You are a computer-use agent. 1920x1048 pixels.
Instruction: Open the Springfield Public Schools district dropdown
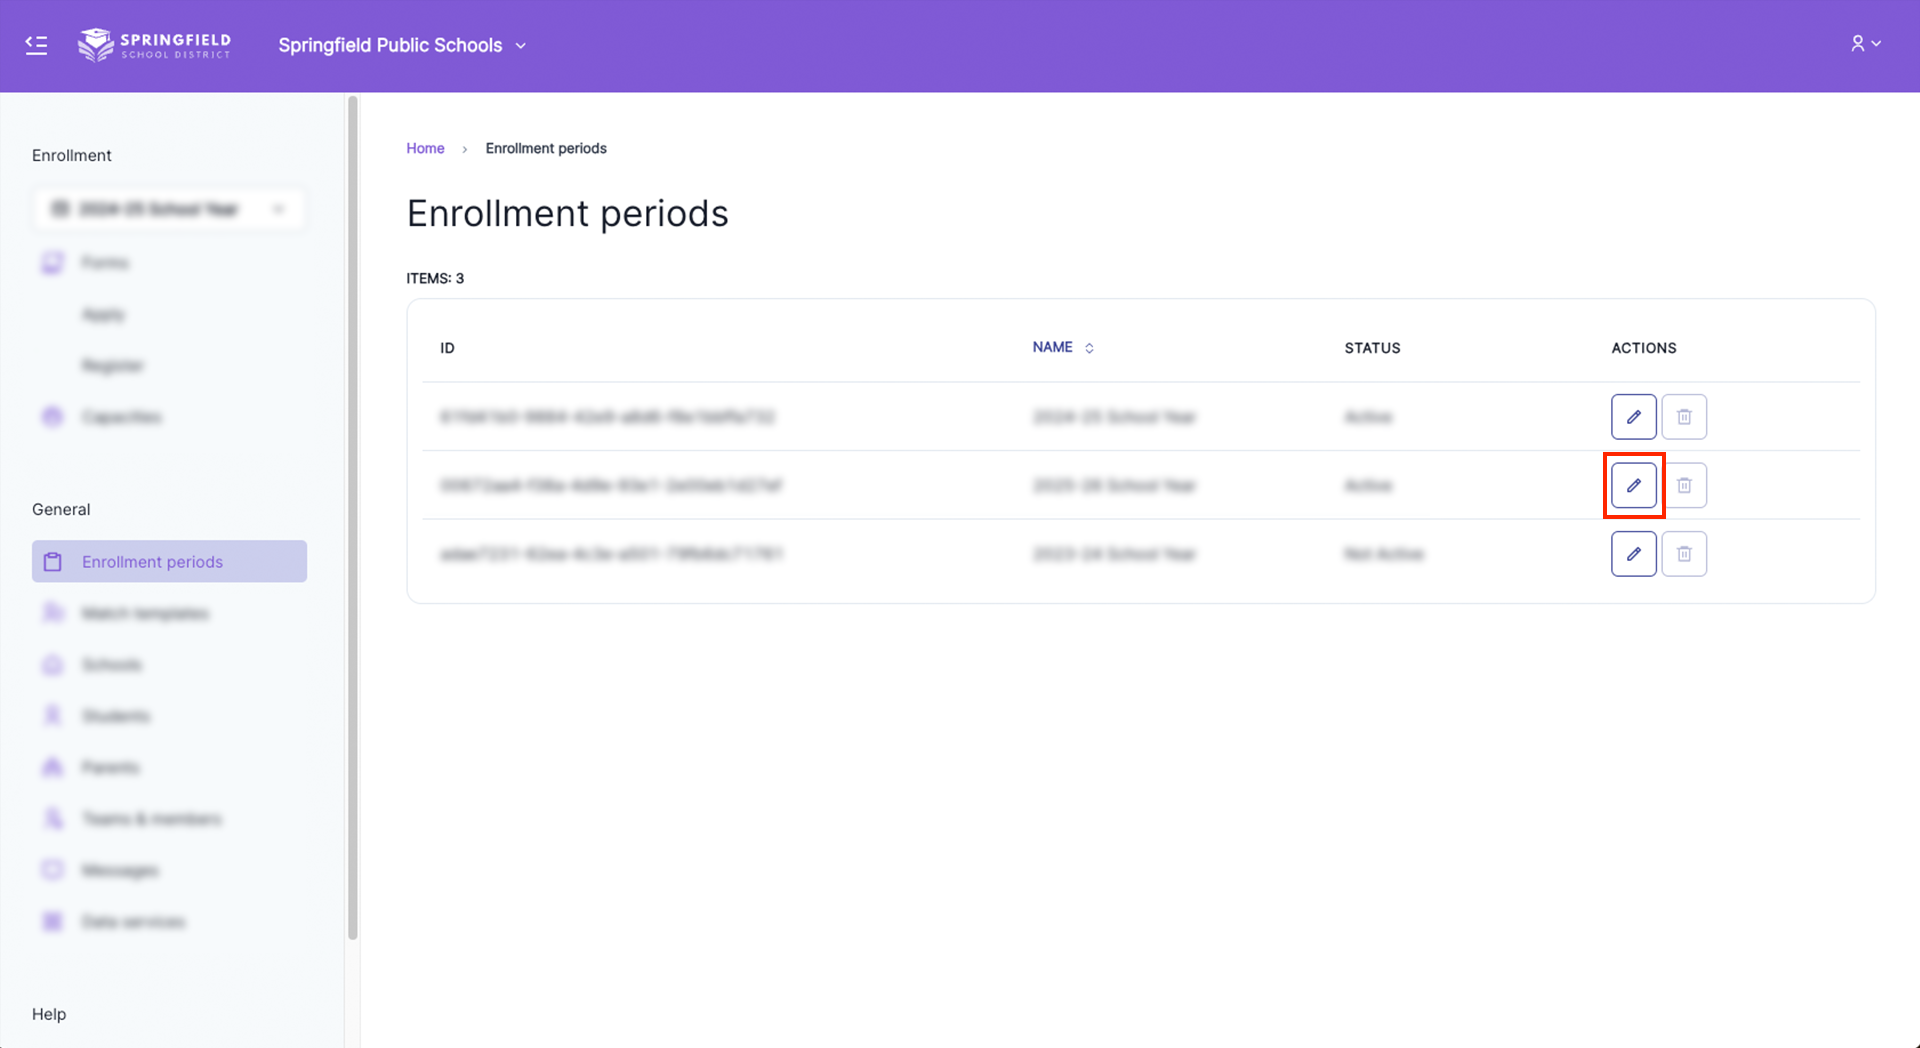click(x=402, y=45)
